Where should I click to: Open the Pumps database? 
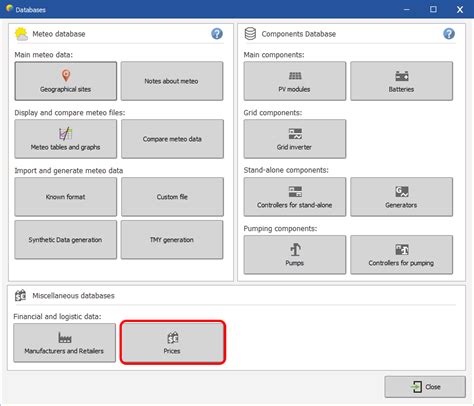point(295,255)
